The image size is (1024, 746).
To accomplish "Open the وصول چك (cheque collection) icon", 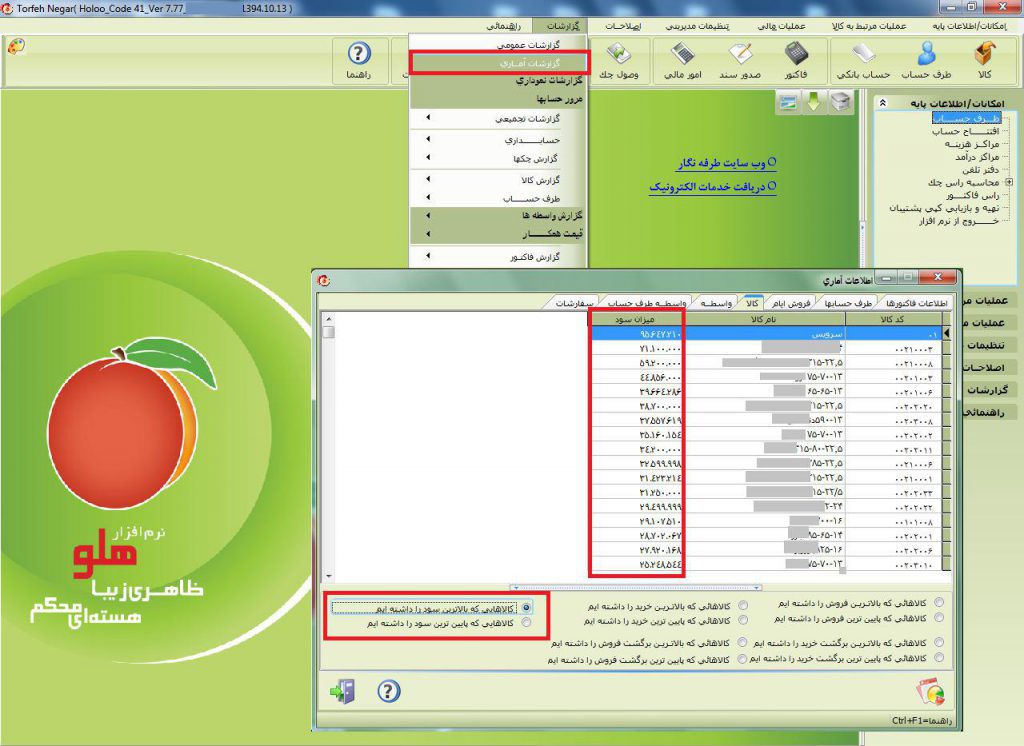I will click(618, 61).
